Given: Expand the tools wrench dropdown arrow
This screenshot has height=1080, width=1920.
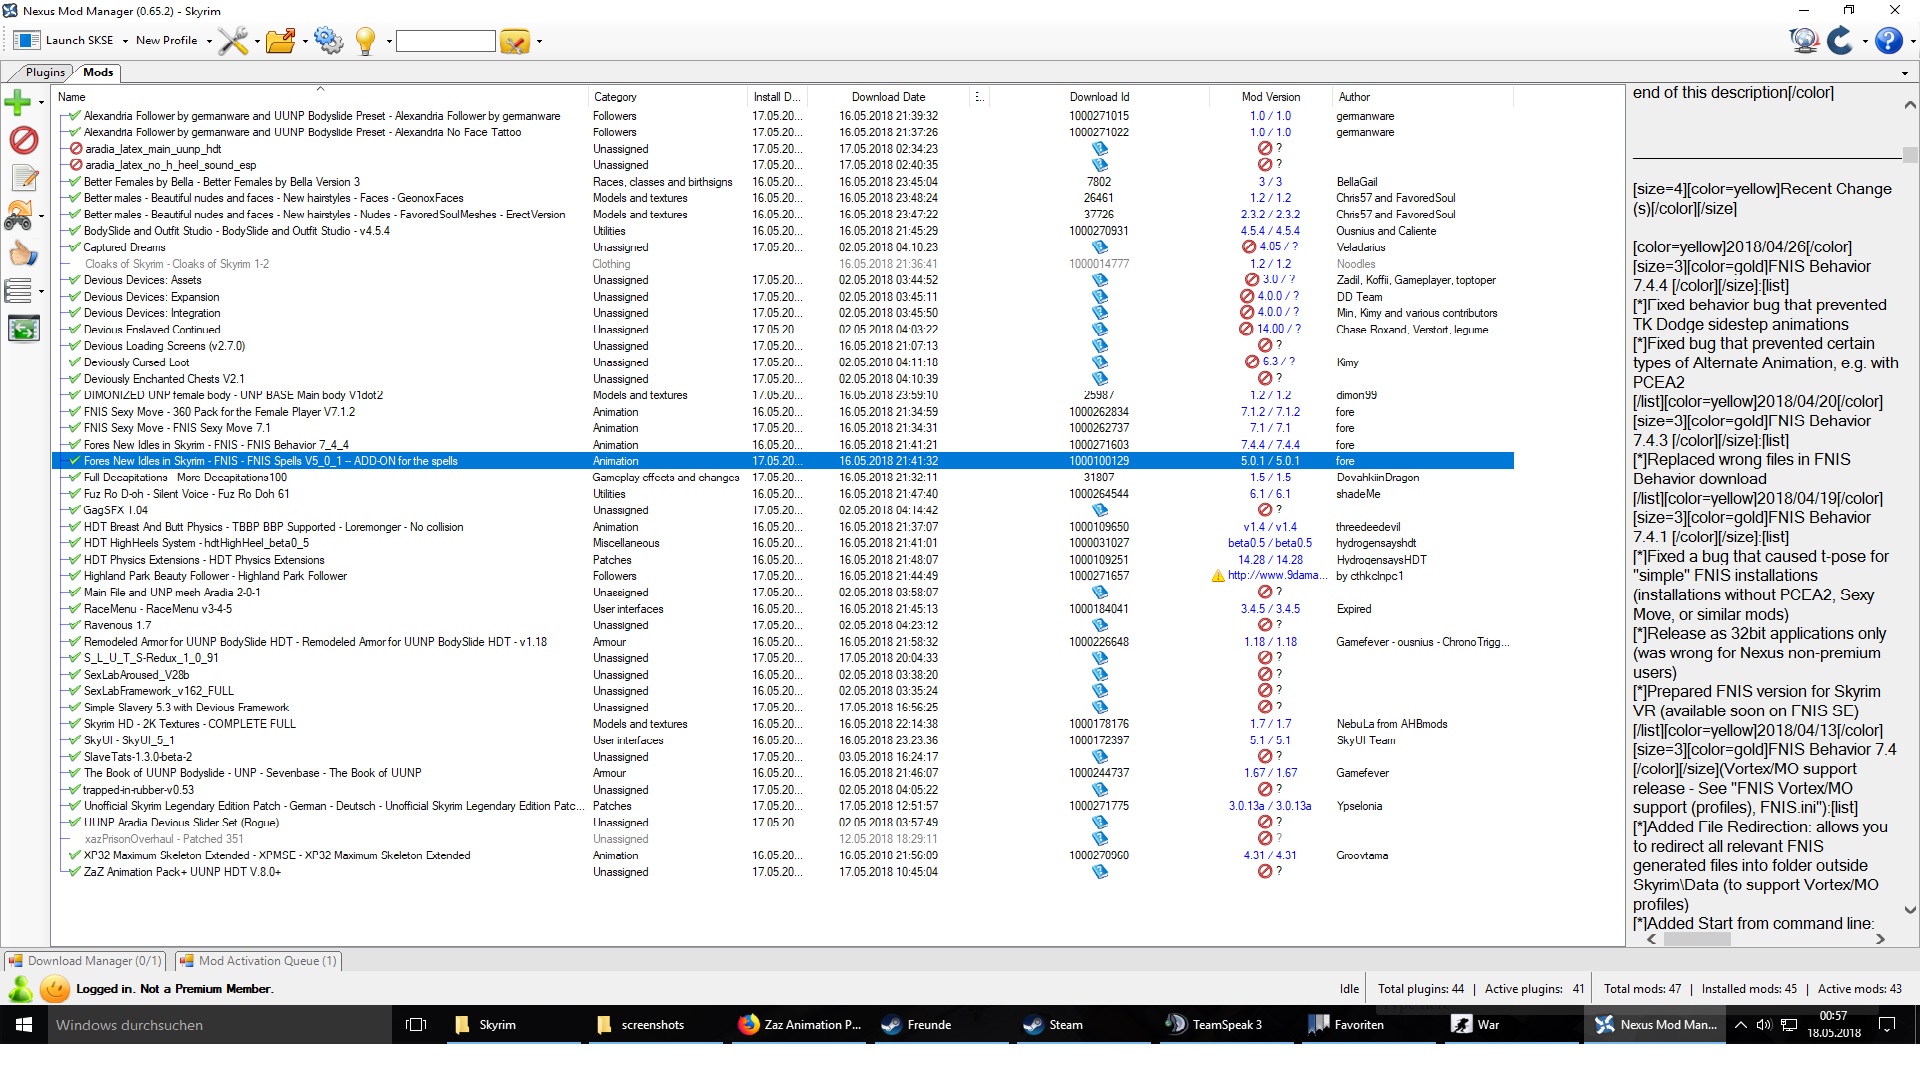Looking at the screenshot, I should 257,42.
